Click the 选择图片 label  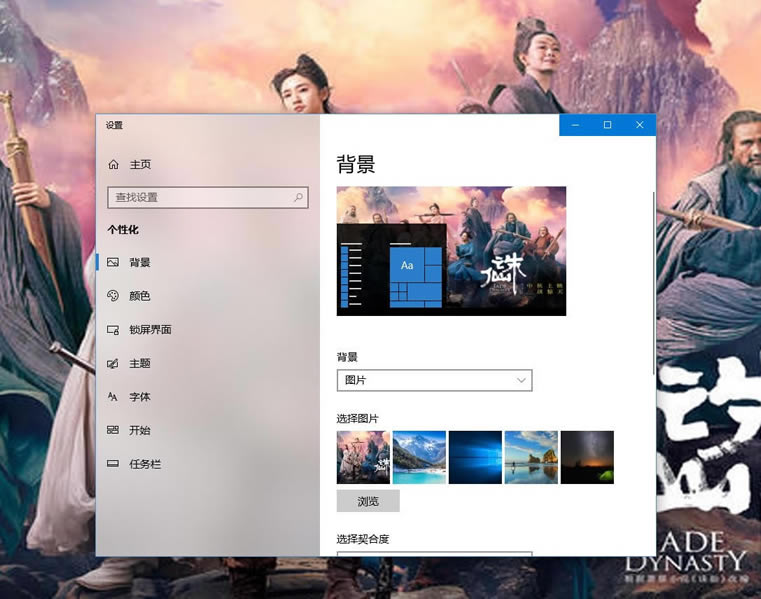tap(358, 418)
